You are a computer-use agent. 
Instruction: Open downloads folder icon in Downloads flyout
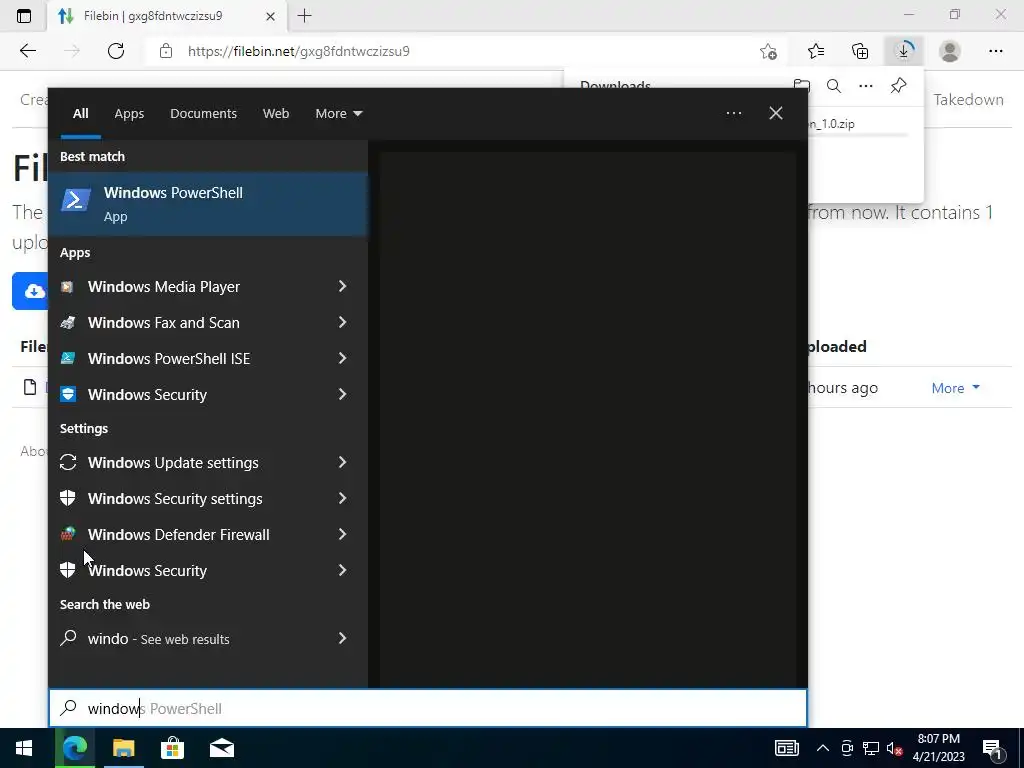point(801,86)
